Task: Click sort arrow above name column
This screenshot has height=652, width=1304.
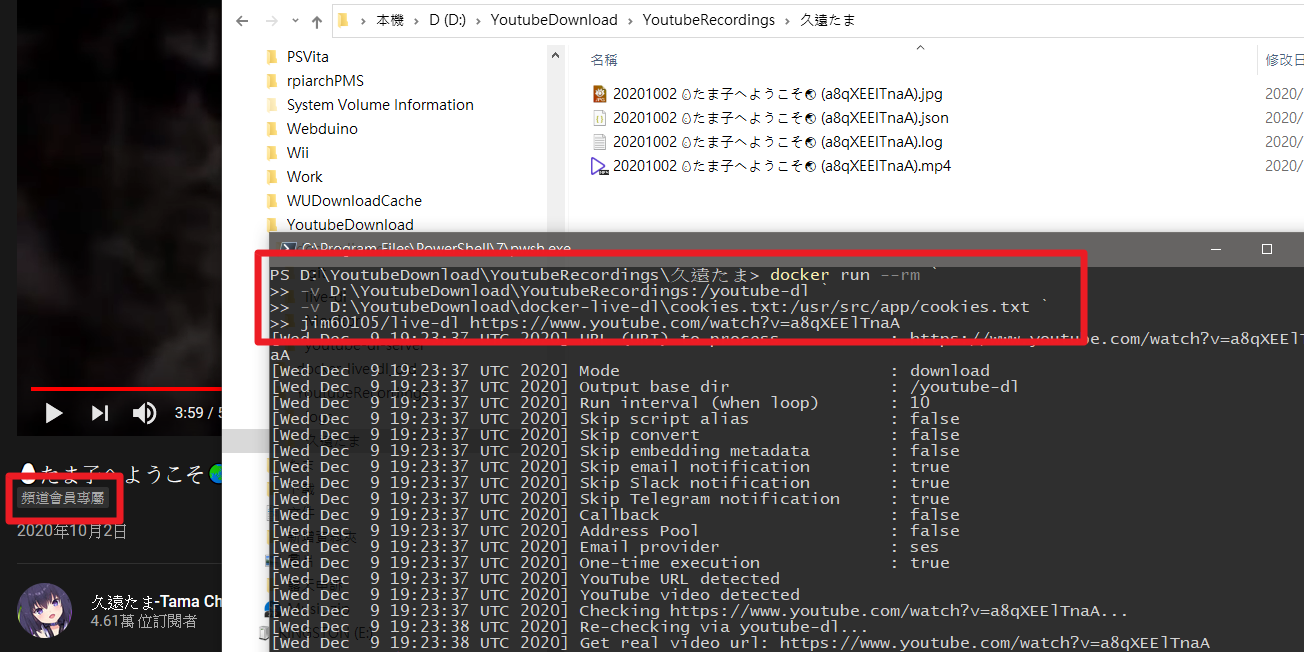Action: tap(920, 46)
